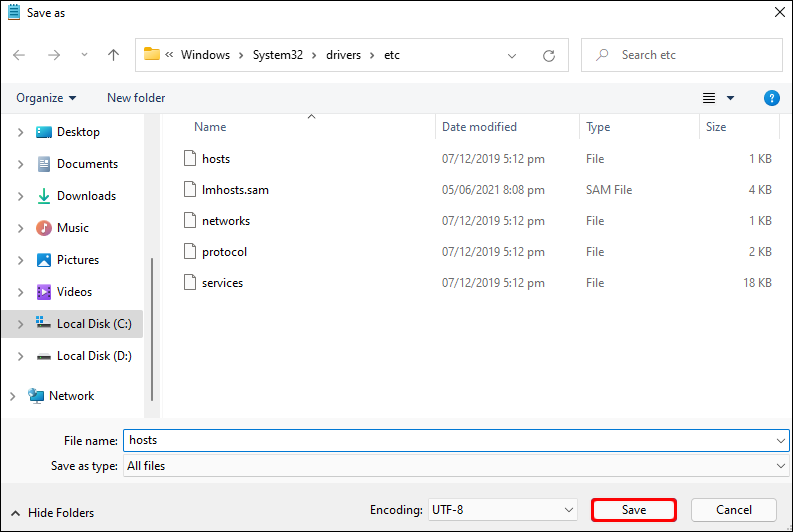Click the Cancel button
This screenshot has width=793, height=532.
pos(734,510)
